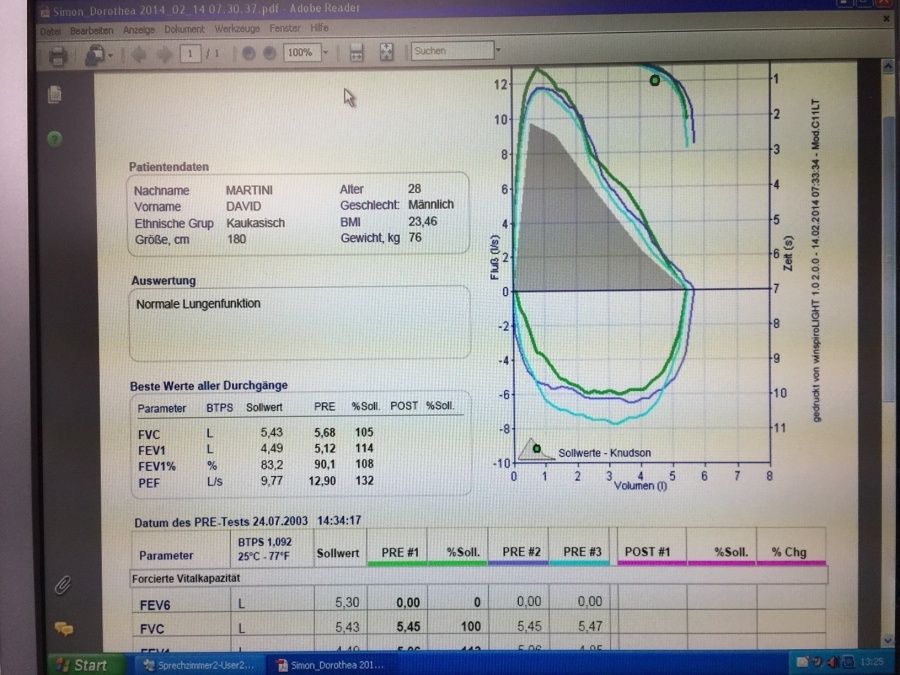Image resolution: width=900 pixels, height=675 pixels.
Task: Open the Fenster menu
Action: pyautogui.click(x=285, y=30)
